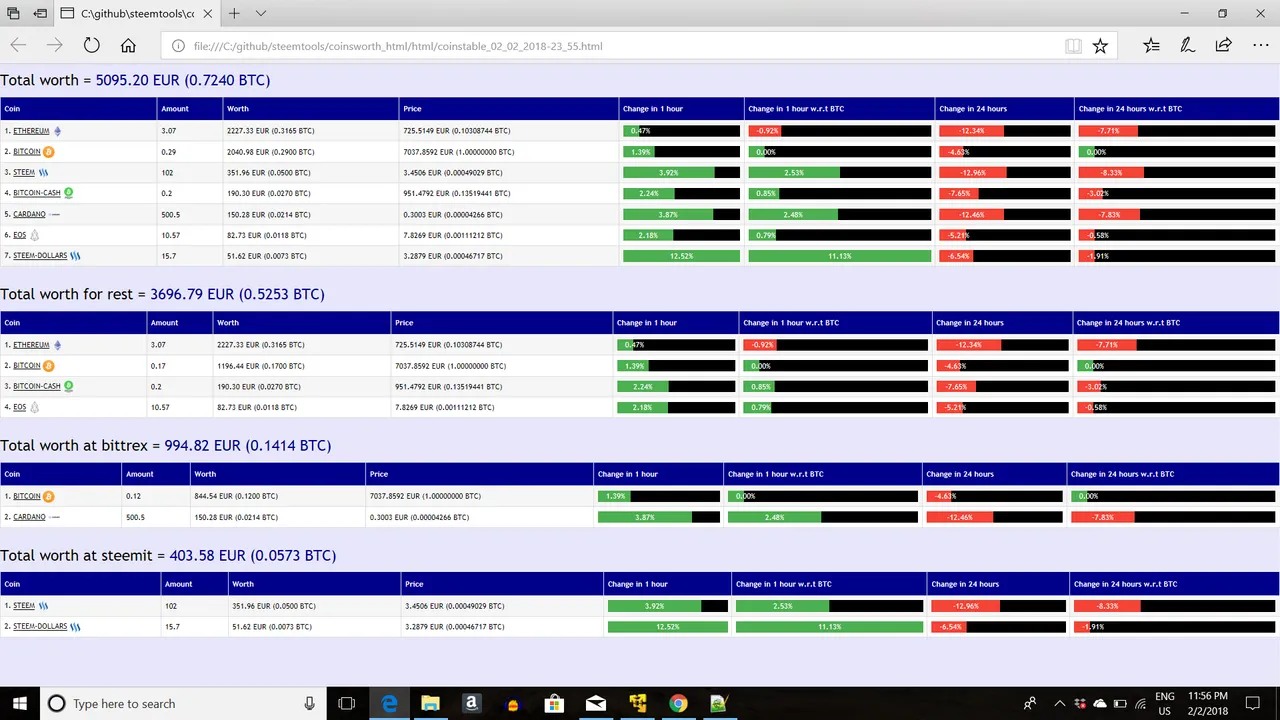Open the 11:56 PM clock calendar
The height and width of the screenshot is (720, 1280).
[1208, 703]
